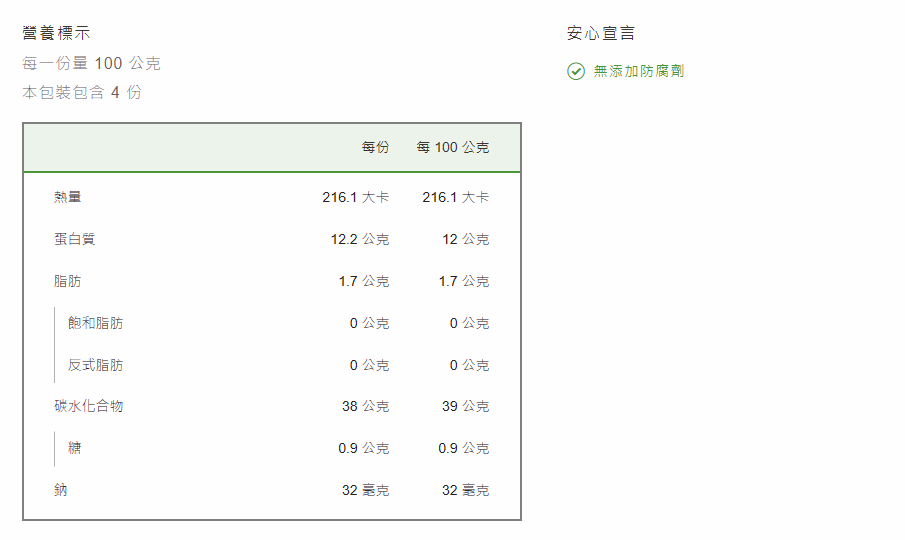Click the 鈉 row label
The height and width of the screenshot is (540, 905).
pyautogui.click(x=61, y=490)
